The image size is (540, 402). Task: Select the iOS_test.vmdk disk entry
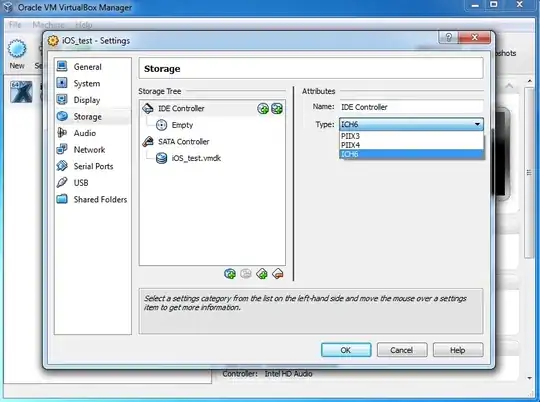coord(196,158)
